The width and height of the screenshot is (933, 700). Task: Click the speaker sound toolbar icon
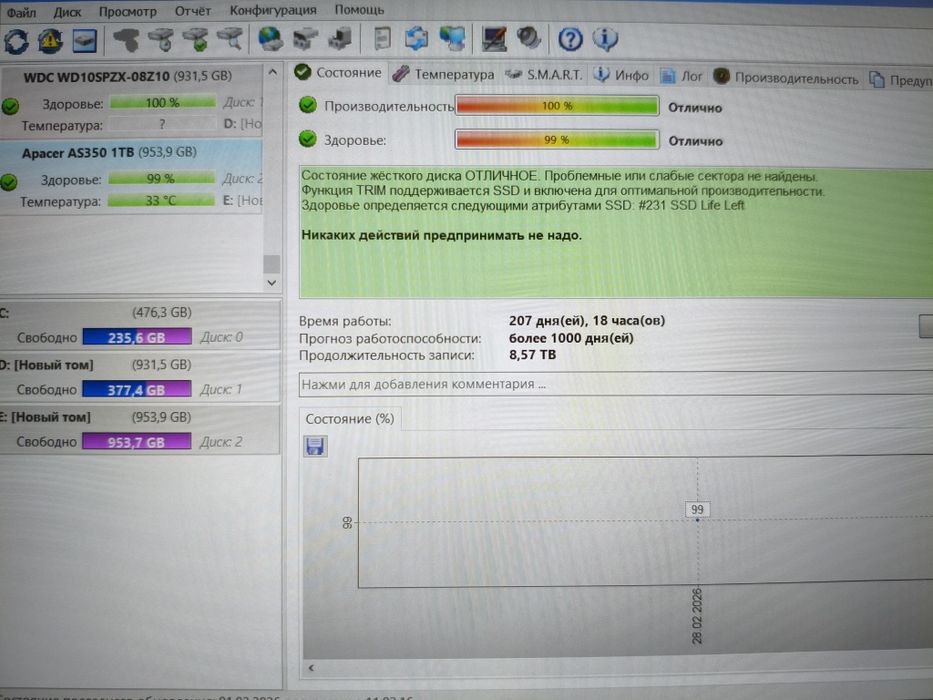click(528, 39)
